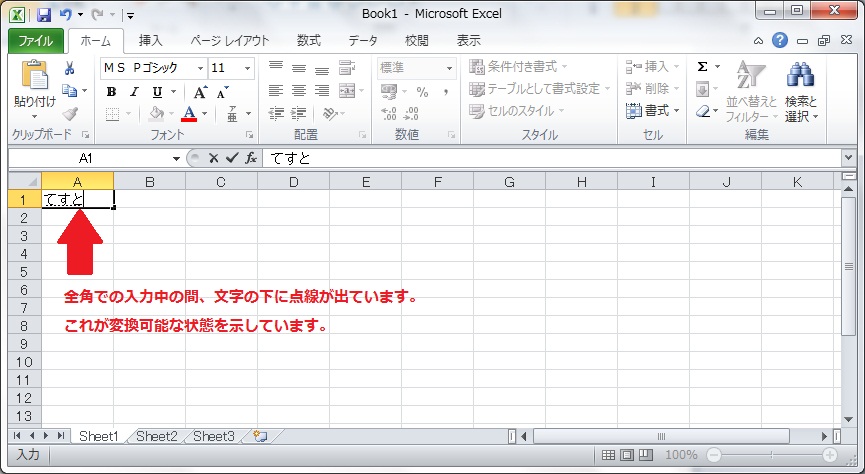Increase indent icon
Viewport: 865px width, 474px height.
coord(298,113)
